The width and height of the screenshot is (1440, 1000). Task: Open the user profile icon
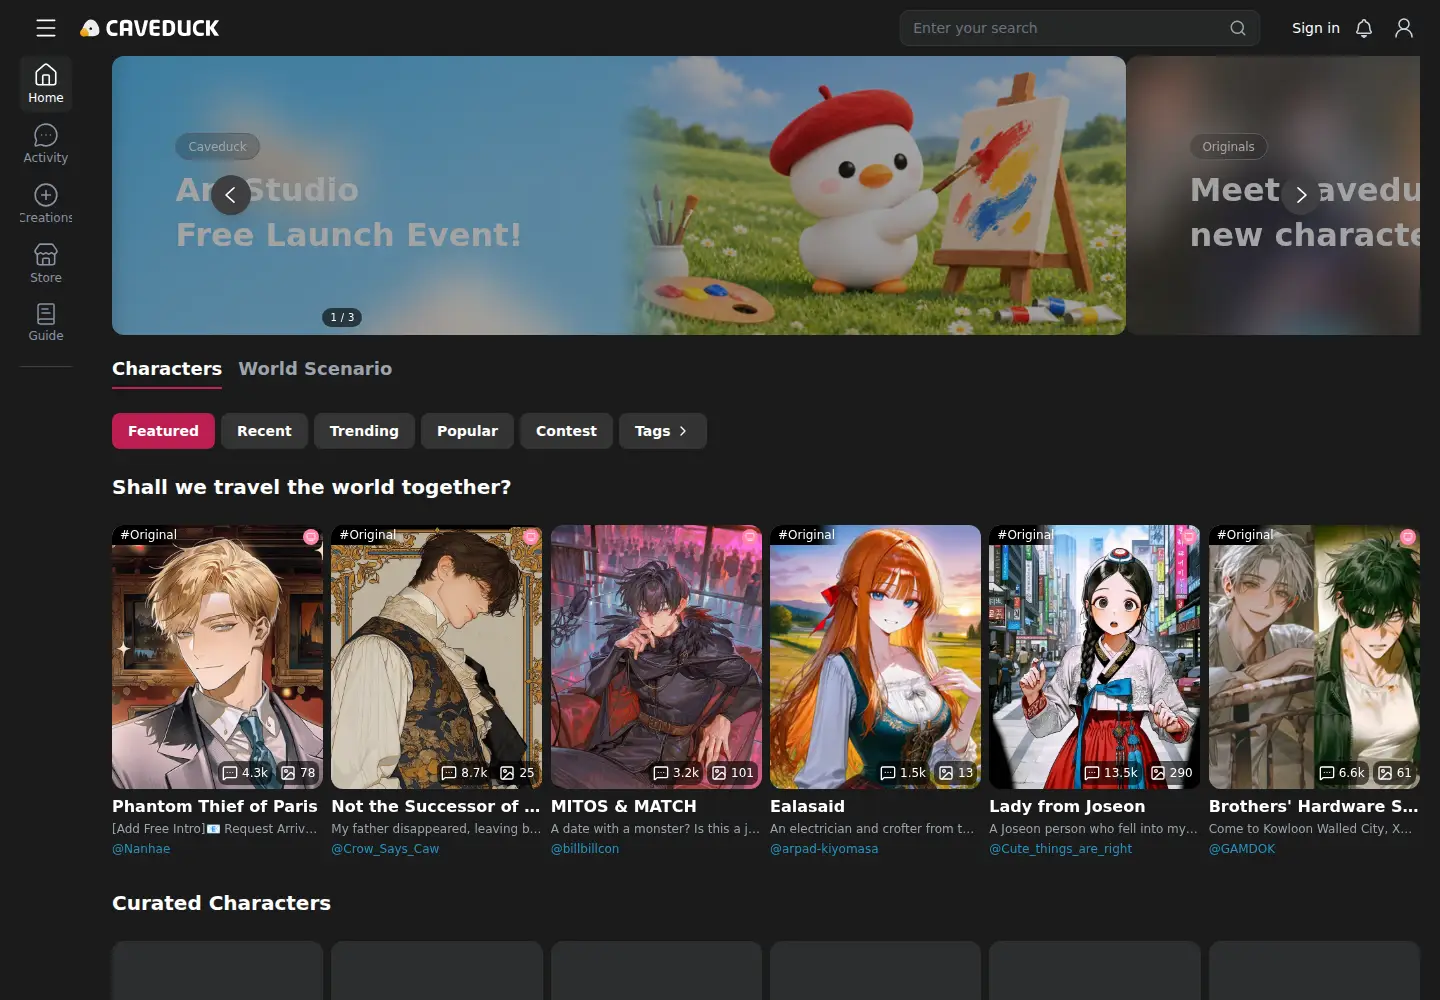[x=1404, y=28]
